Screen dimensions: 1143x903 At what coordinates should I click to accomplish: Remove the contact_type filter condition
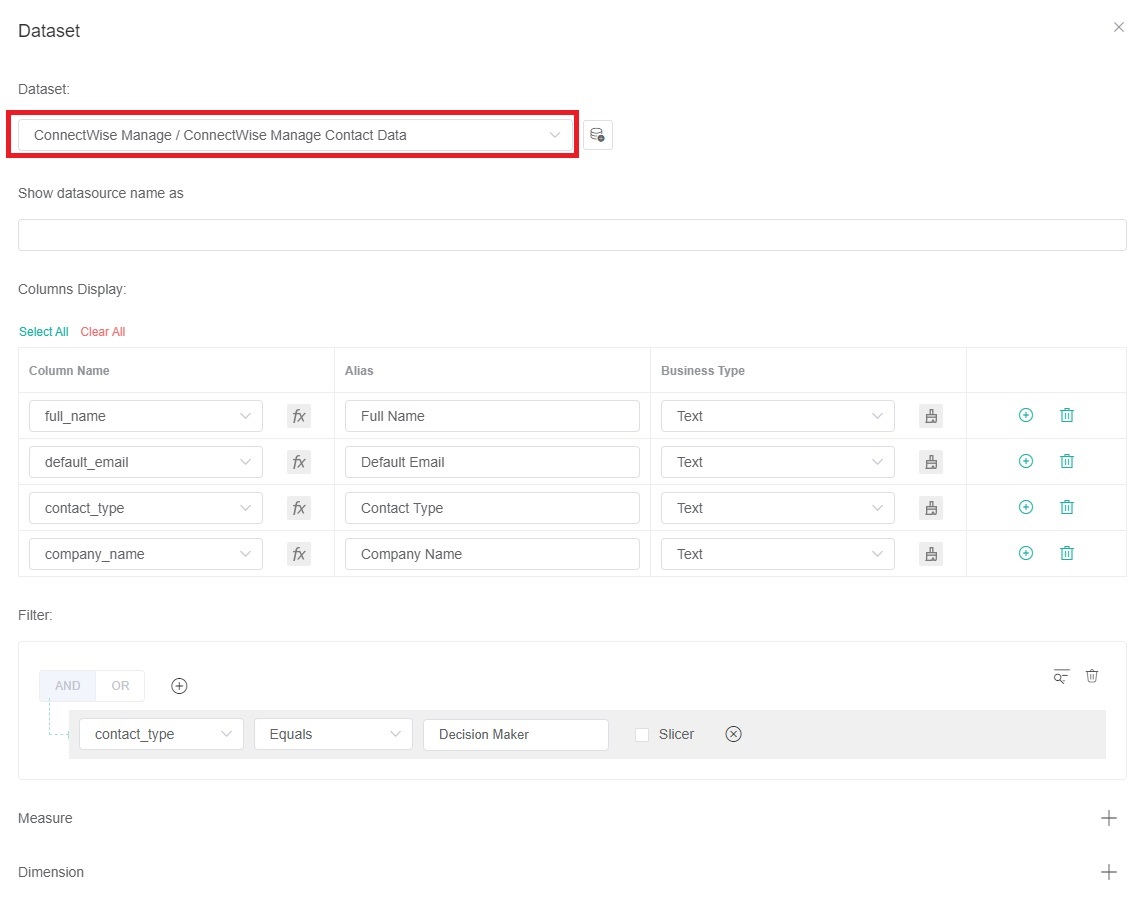733,734
